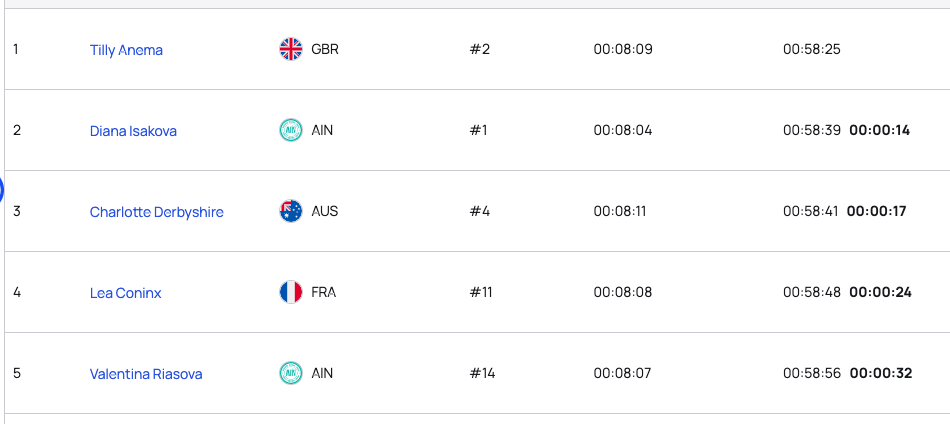Click start number #2 in first row
This screenshot has height=424, width=950.
(x=480, y=49)
